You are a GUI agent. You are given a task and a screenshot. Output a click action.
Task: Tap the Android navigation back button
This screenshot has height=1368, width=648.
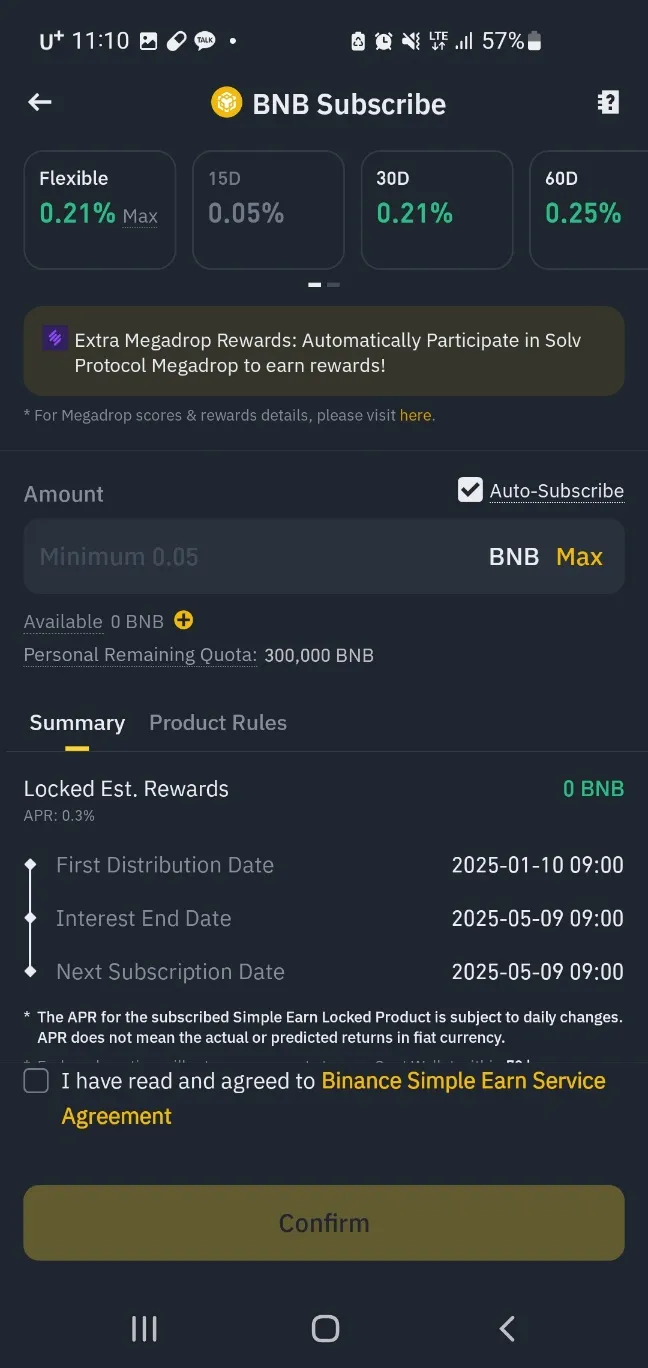(x=506, y=1328)
